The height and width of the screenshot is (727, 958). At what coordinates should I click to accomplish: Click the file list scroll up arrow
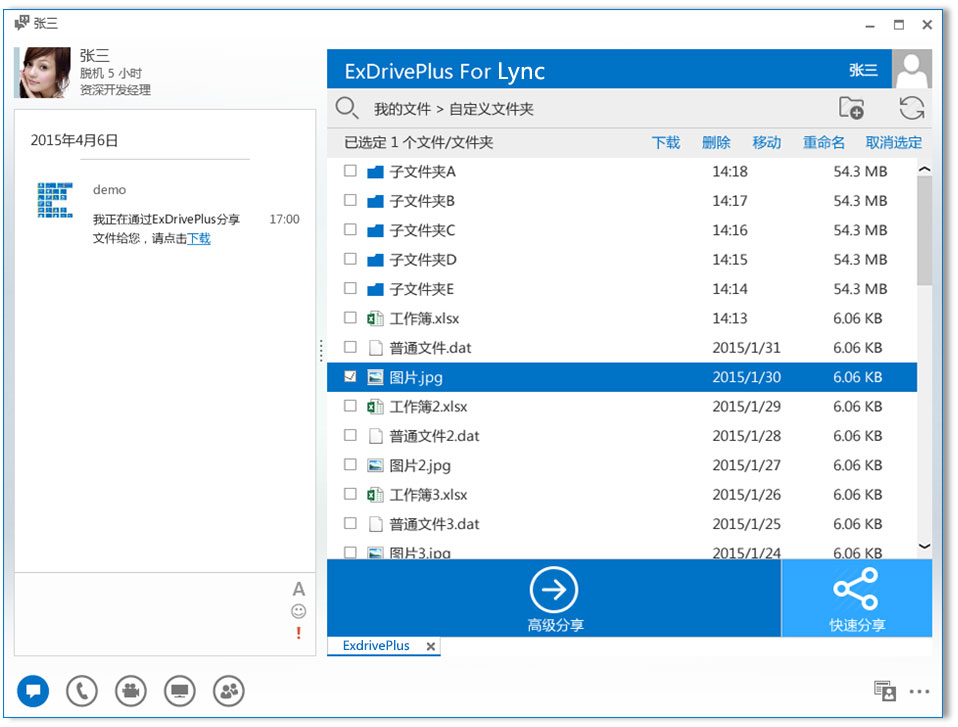tap(924, 169)
